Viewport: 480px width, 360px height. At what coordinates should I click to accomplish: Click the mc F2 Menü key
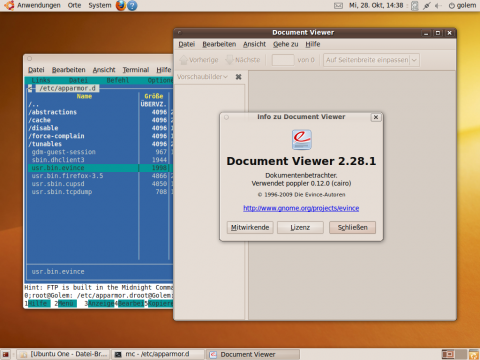(x=67, y=304)
